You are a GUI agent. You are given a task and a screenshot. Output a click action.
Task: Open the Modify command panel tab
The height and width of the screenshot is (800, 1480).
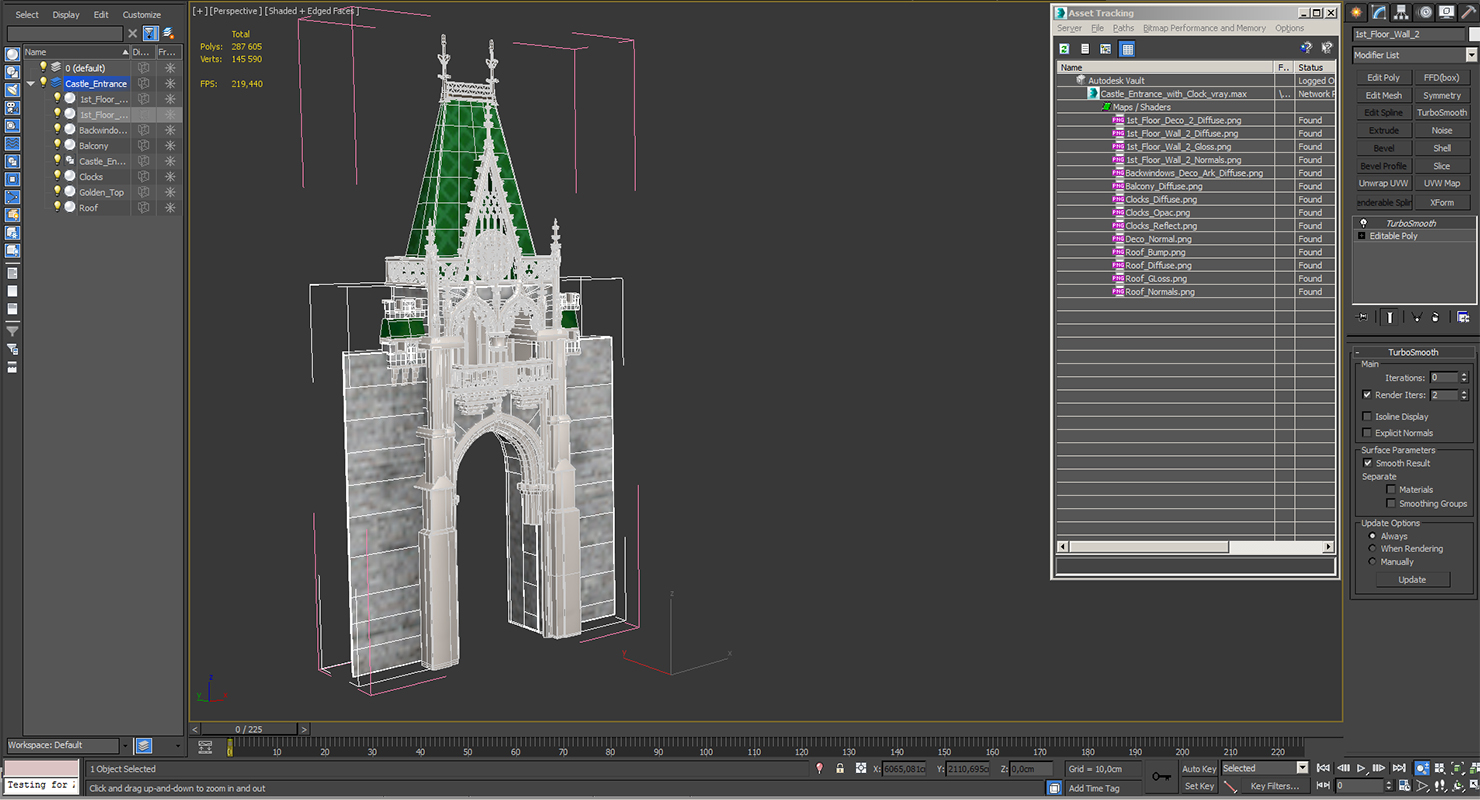[x=1380, y=13]
